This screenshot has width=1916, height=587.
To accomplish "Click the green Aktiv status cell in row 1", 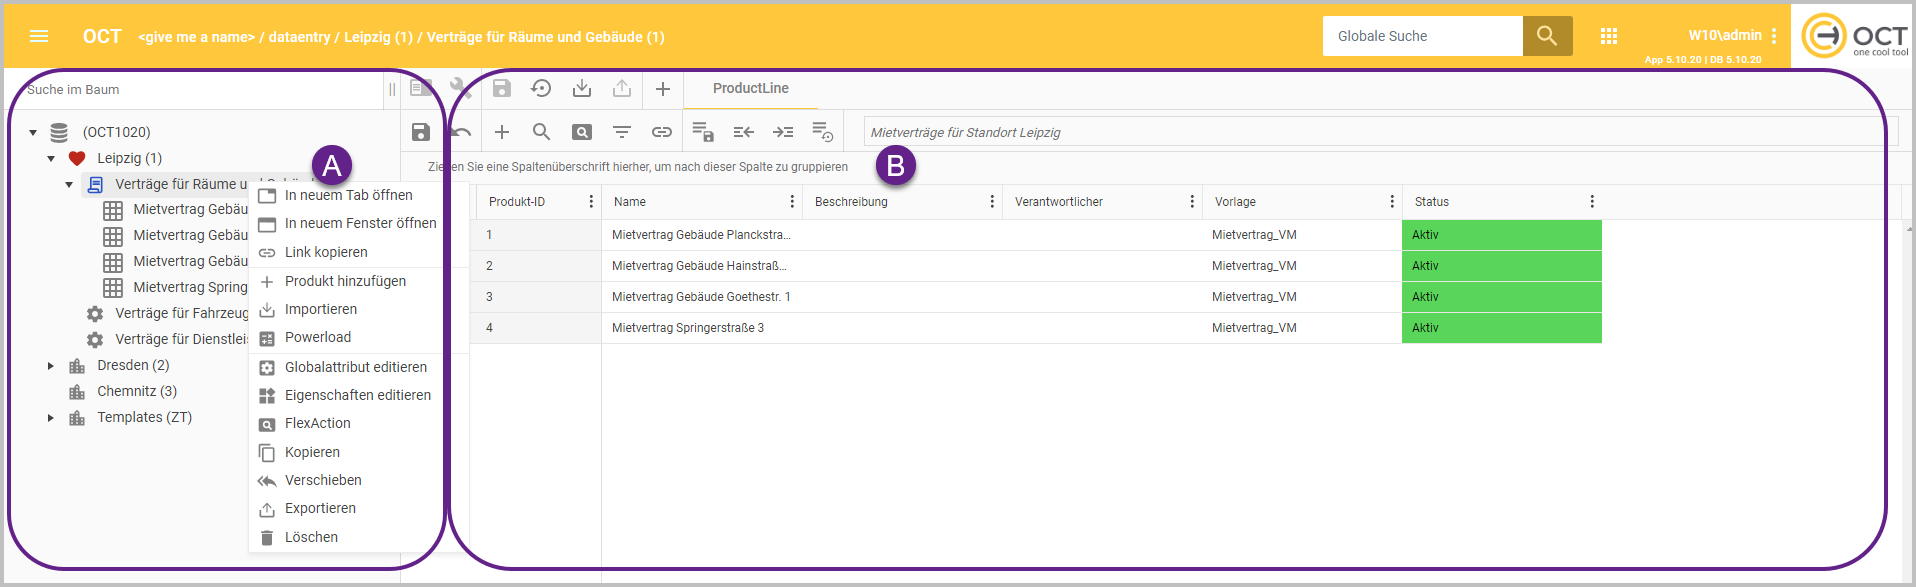I will (1500, 235).
